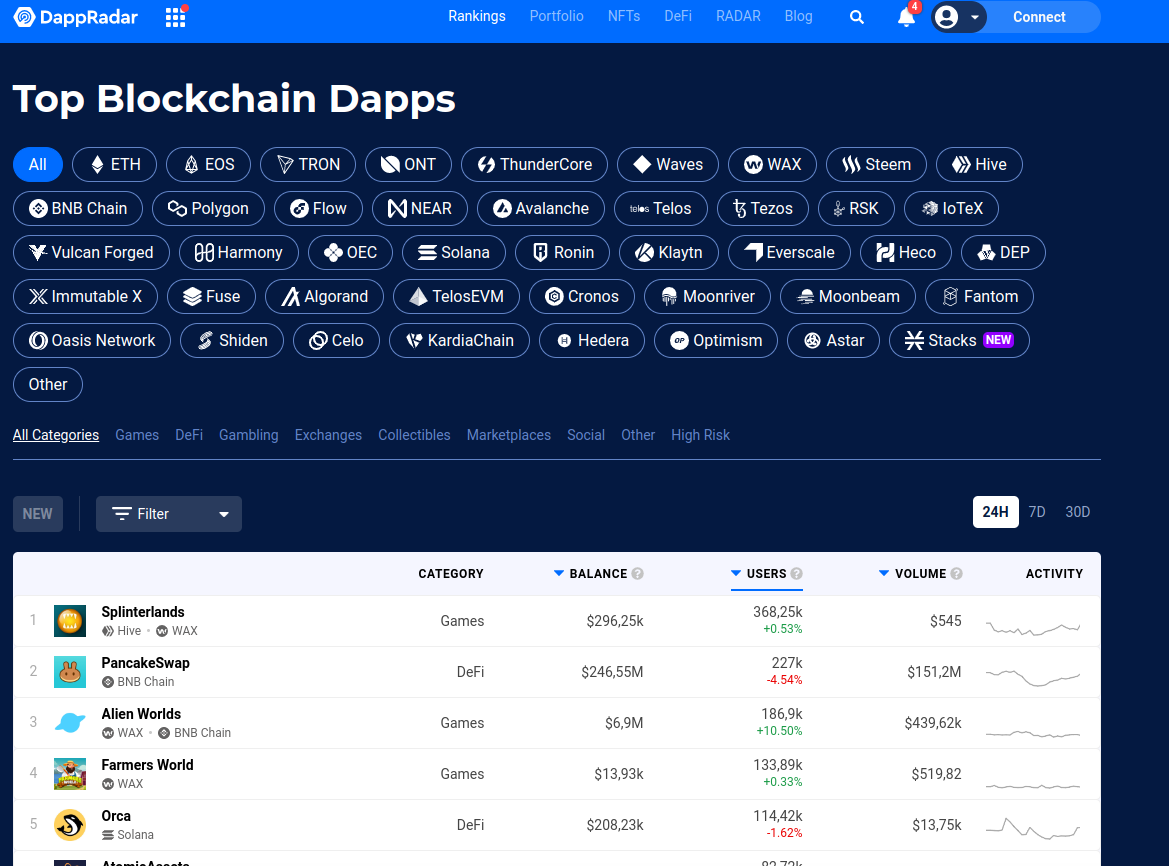Open the NFTs nav item
The image size is (1169, 866).
click(624, 16)
